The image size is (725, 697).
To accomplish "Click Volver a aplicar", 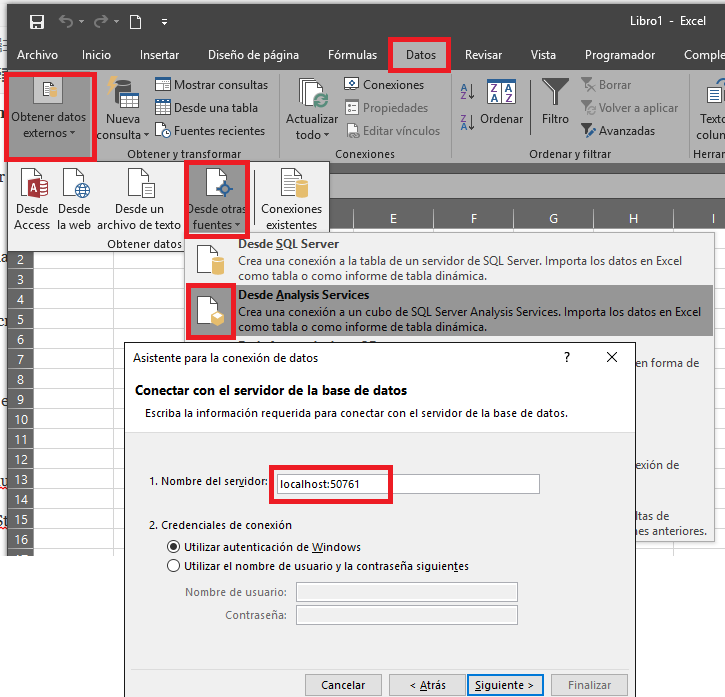I will [629, 108].
